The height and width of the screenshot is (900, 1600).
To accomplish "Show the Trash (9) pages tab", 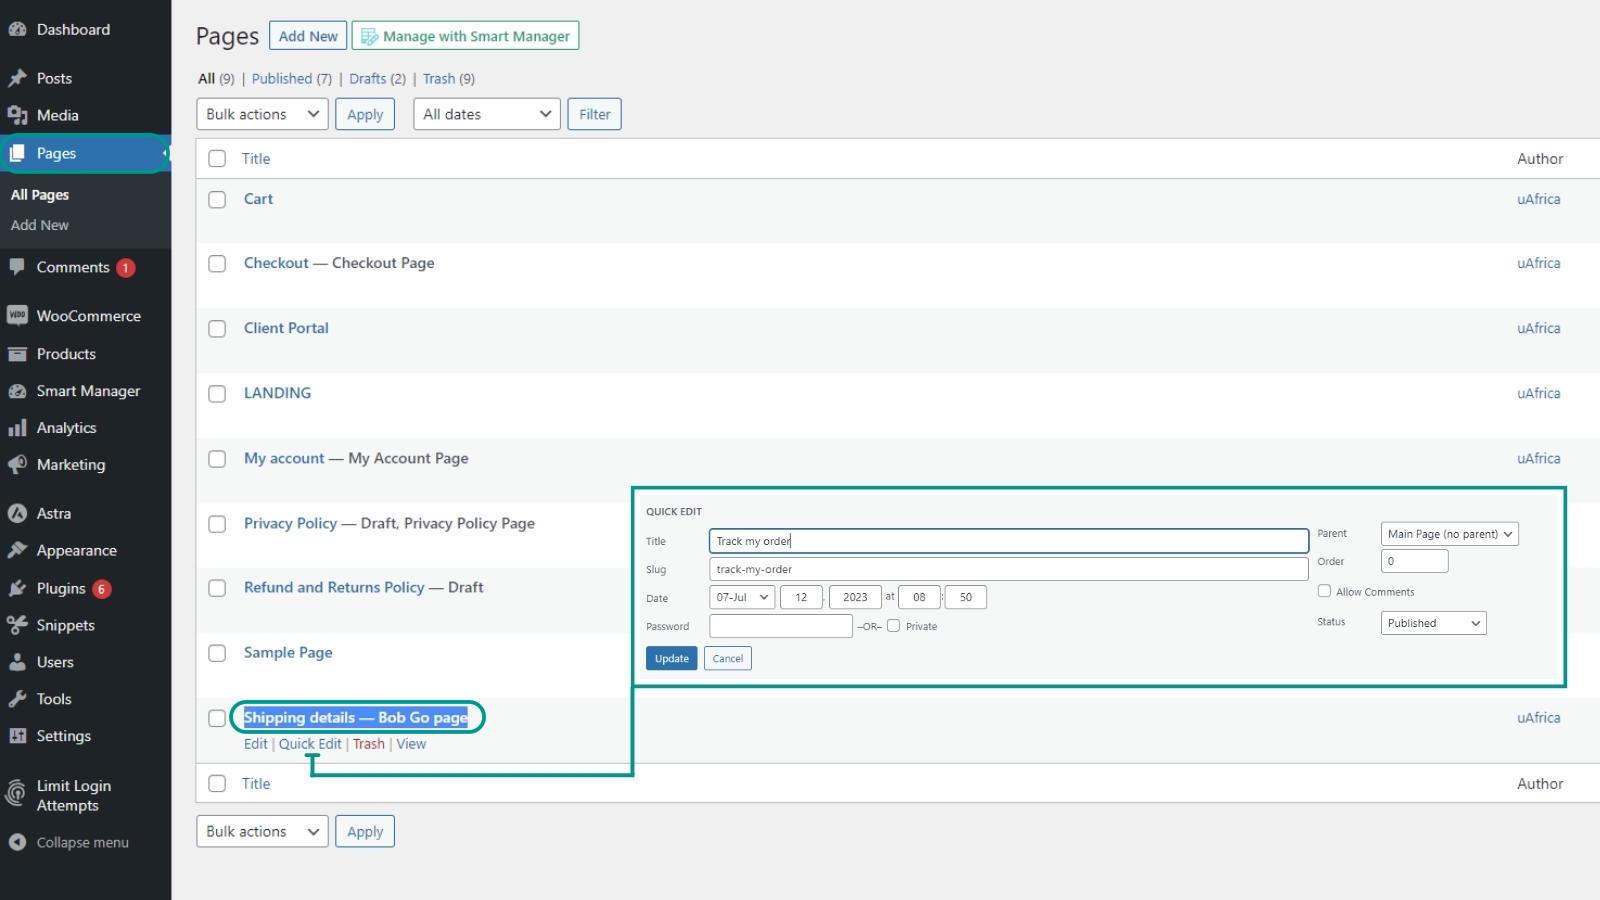I will (448, 79).
